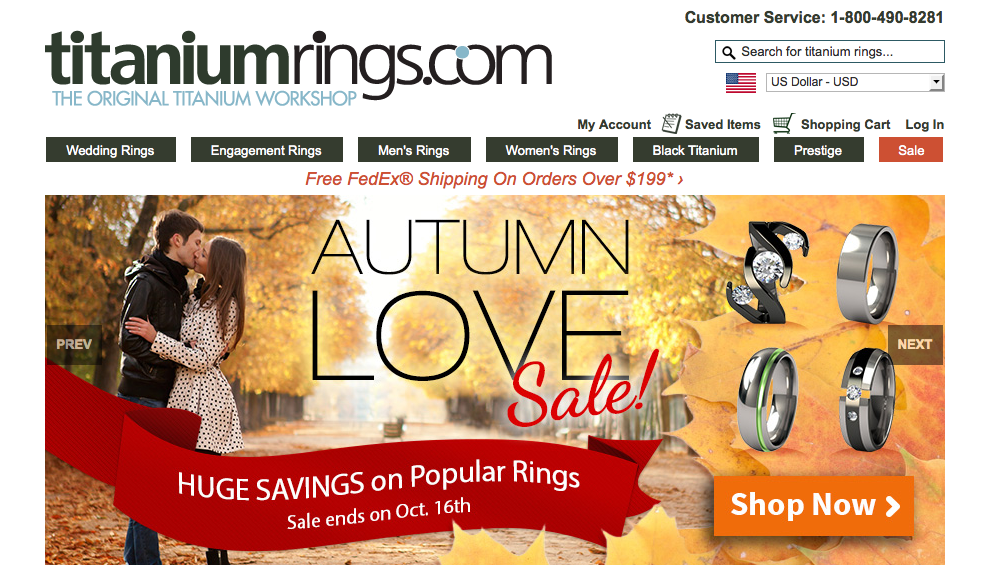Click the Saved Items notepad icon

point(671,124)
